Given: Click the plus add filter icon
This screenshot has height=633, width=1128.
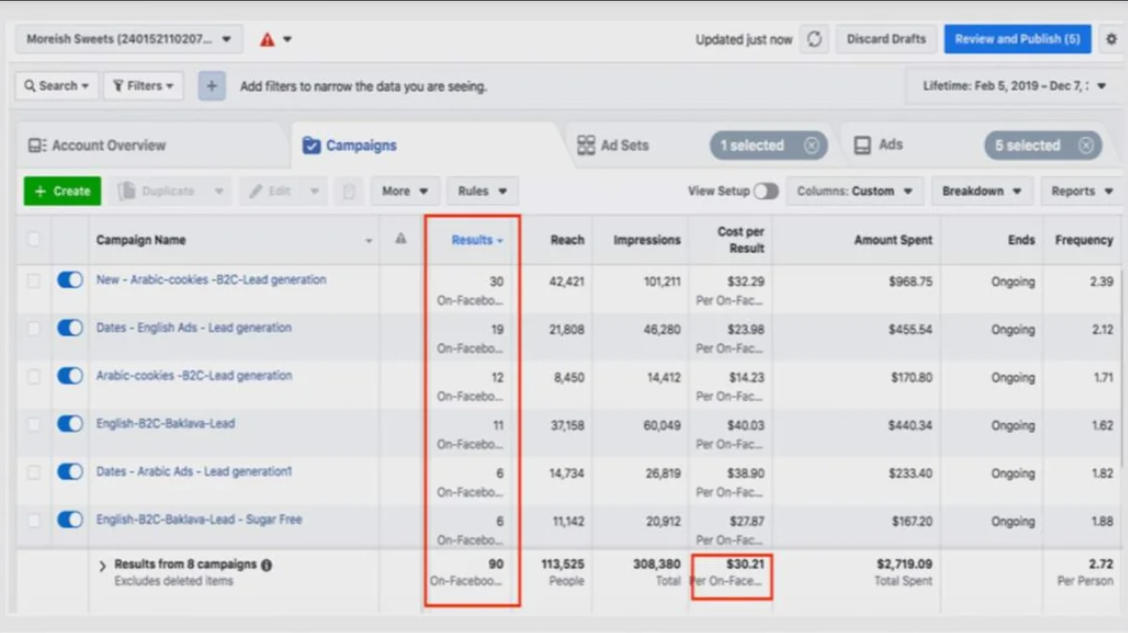Looking at the screenshot, I should click(211, 86).
